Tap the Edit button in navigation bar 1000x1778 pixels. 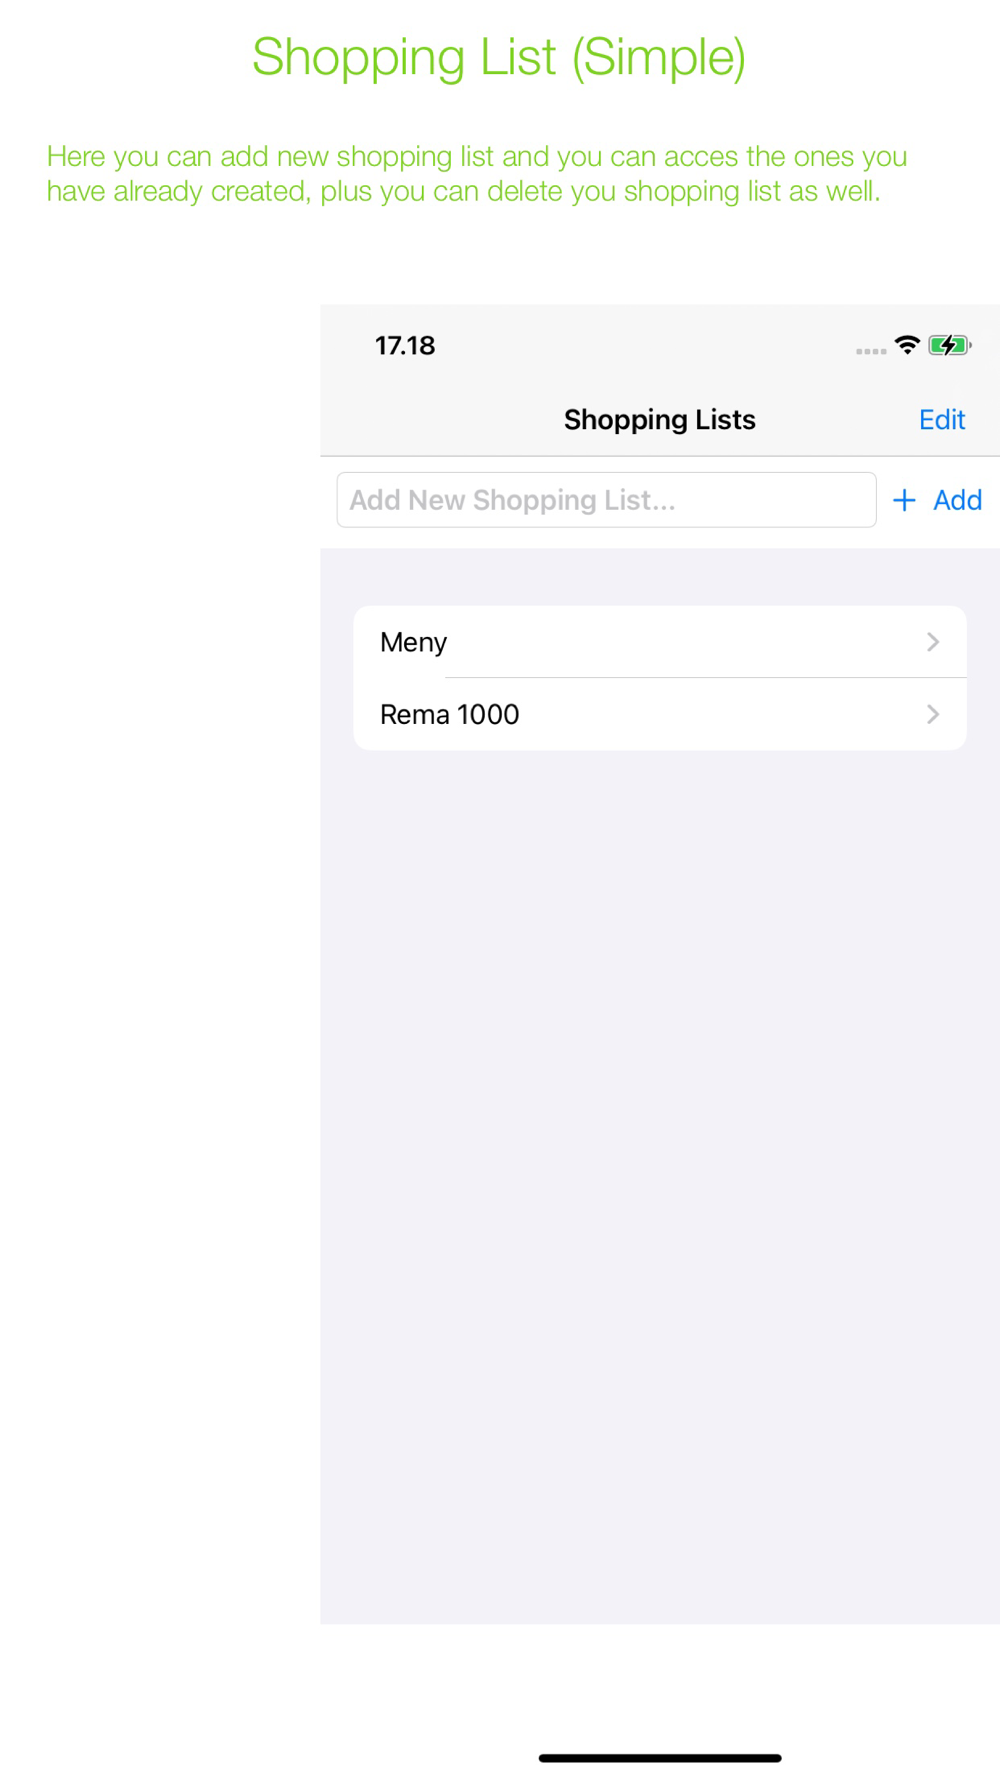pyautogui.click(x=941, y=420)
